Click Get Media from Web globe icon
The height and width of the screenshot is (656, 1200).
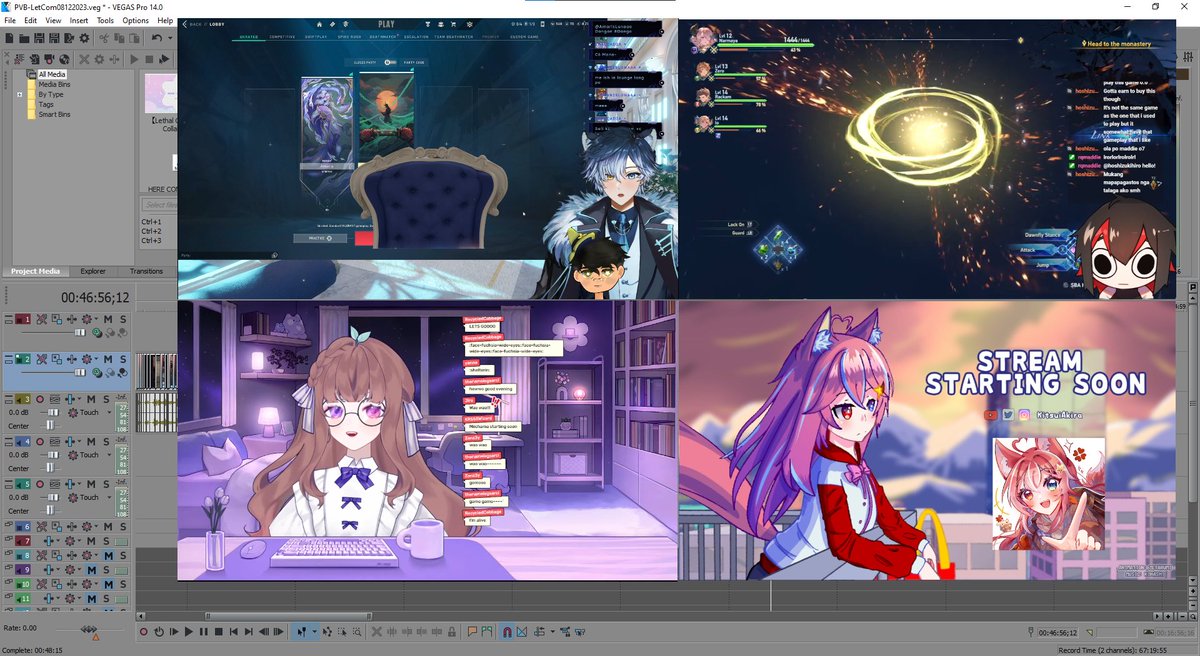tap(64, 59)
